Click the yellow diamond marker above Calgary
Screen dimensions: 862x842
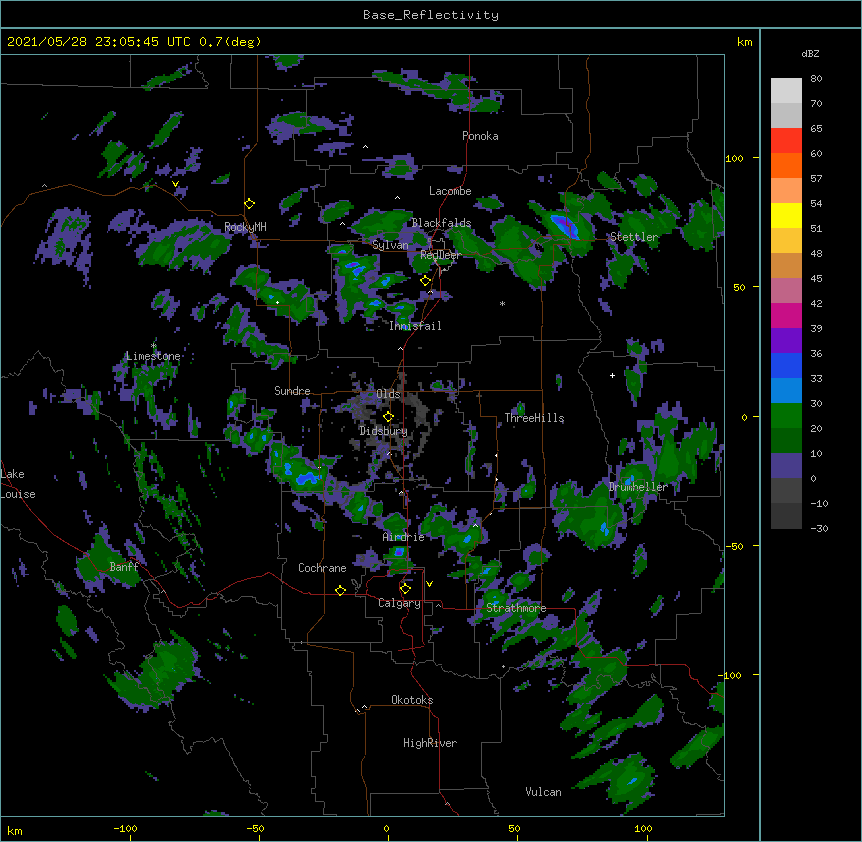pos(405,589)
